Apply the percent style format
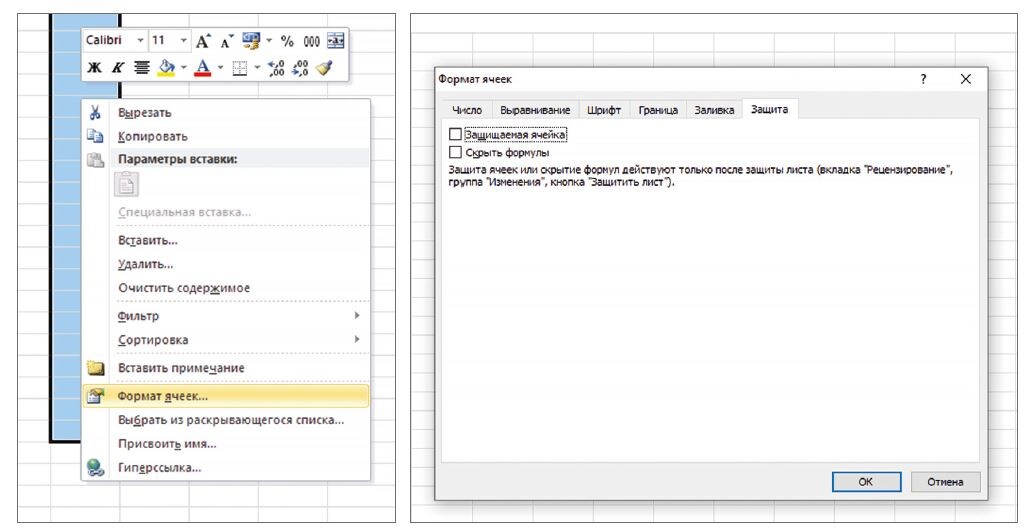 [287, 41]
